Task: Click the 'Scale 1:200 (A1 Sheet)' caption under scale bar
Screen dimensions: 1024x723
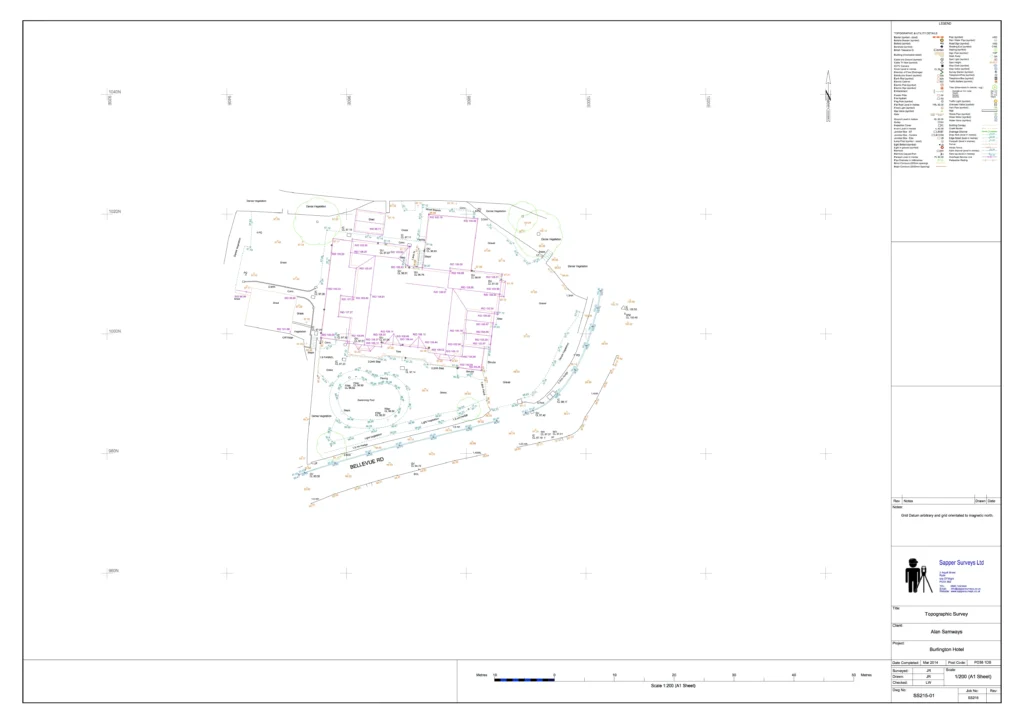Action: [x=673, y=686]
